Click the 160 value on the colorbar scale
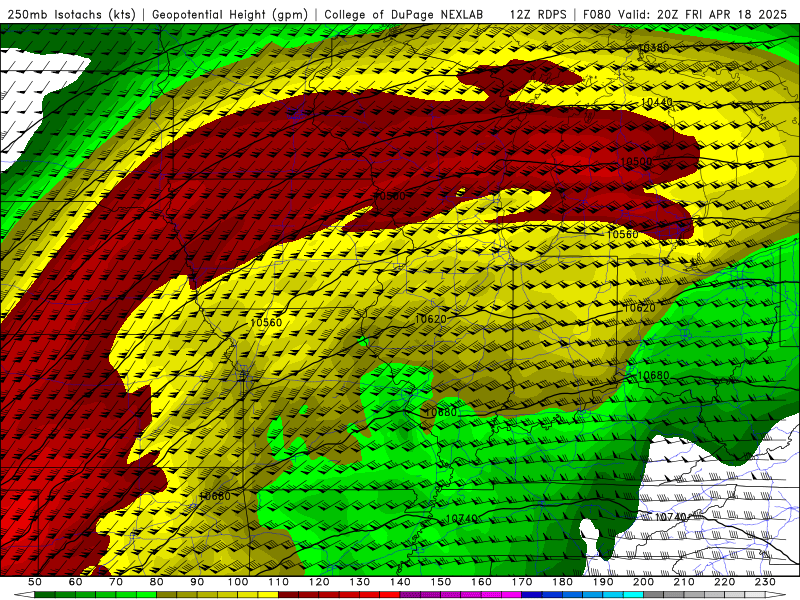800x600 pixels. [481, 582]
